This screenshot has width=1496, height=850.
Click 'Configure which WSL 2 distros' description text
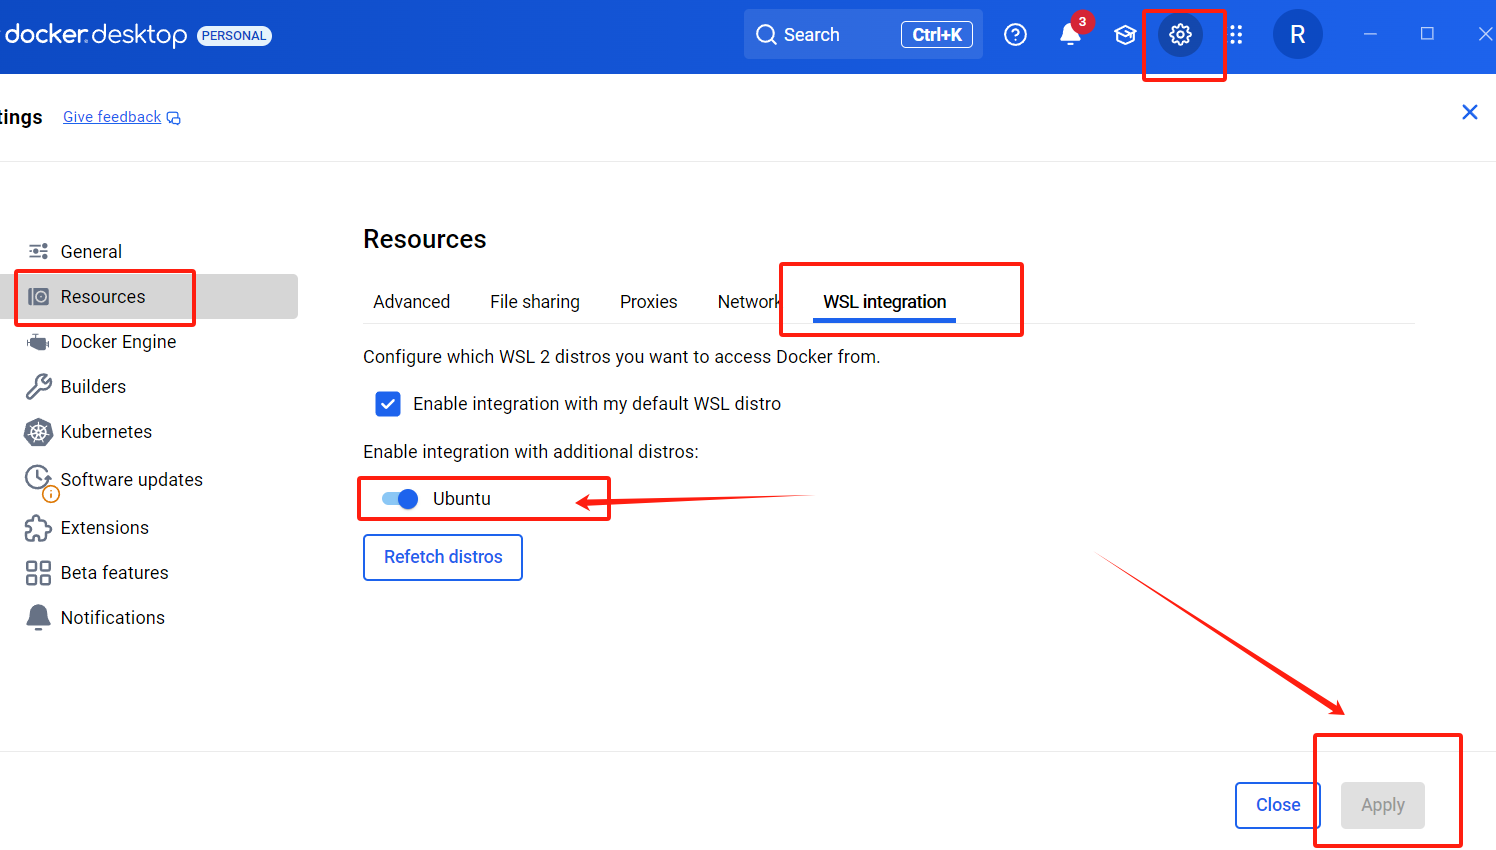point(621,357)
